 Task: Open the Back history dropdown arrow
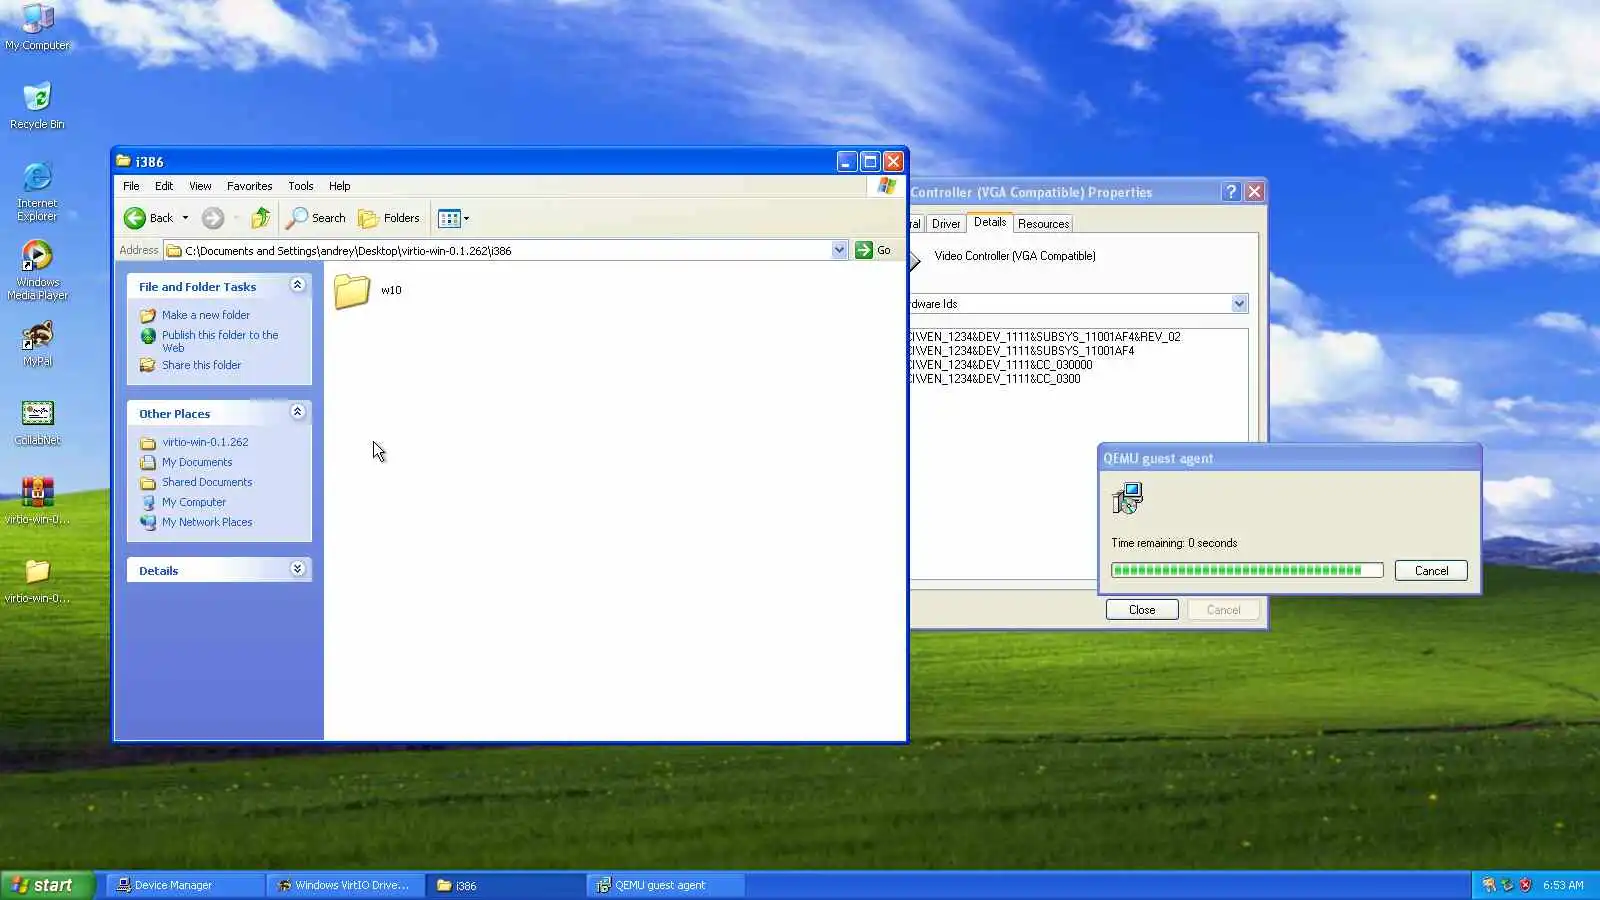(185, 218)
